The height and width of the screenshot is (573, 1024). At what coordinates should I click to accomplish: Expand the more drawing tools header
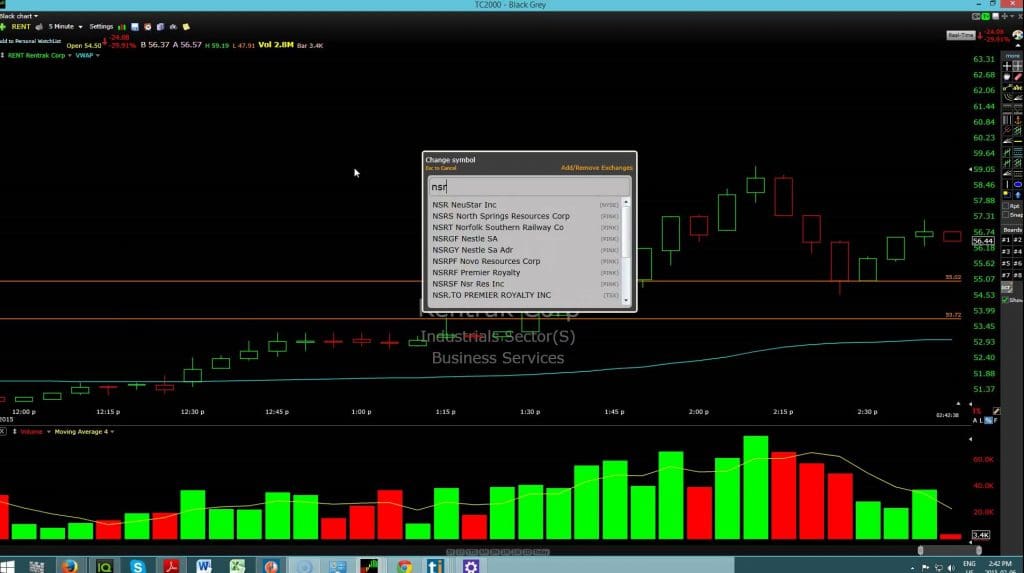(x=1013, y=56)
